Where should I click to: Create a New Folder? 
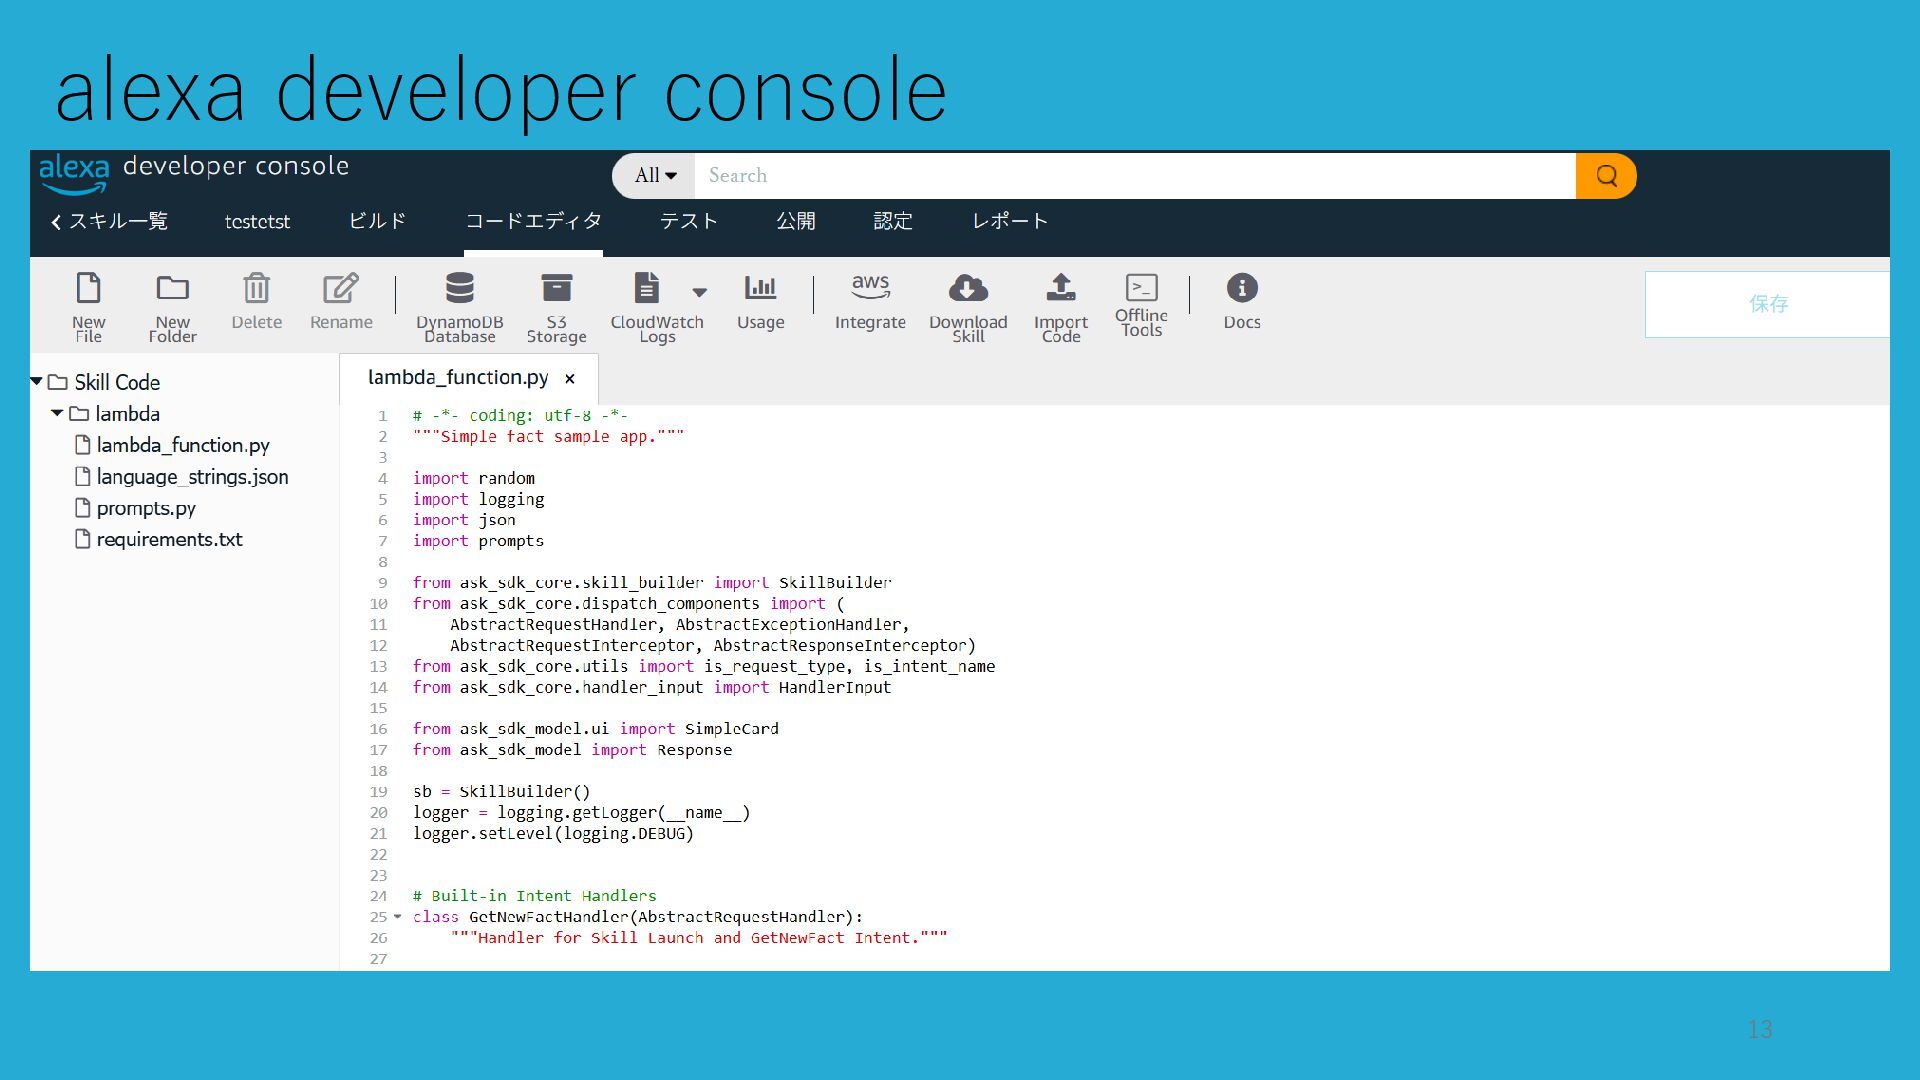172,289
